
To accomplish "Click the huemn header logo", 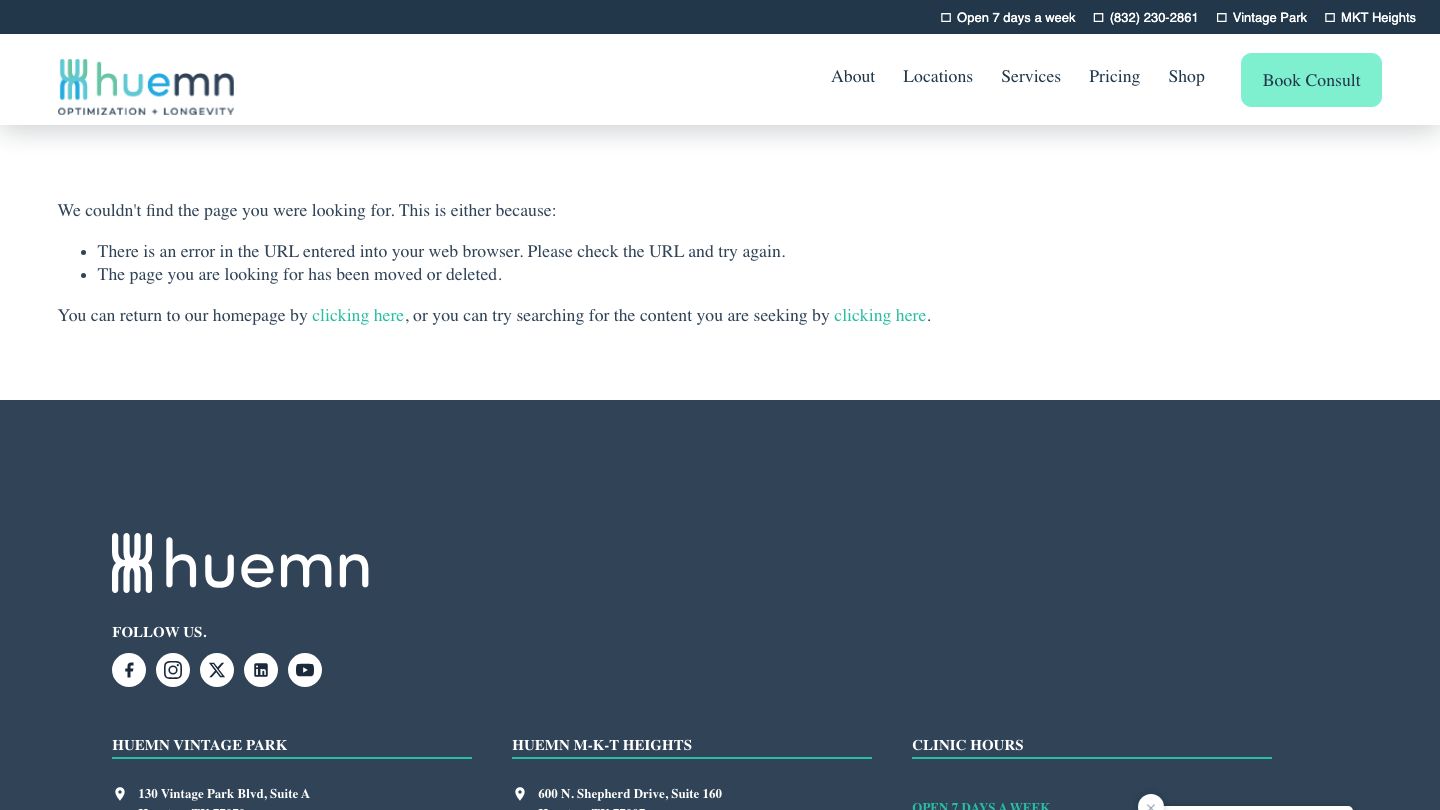I will point(146,86).
